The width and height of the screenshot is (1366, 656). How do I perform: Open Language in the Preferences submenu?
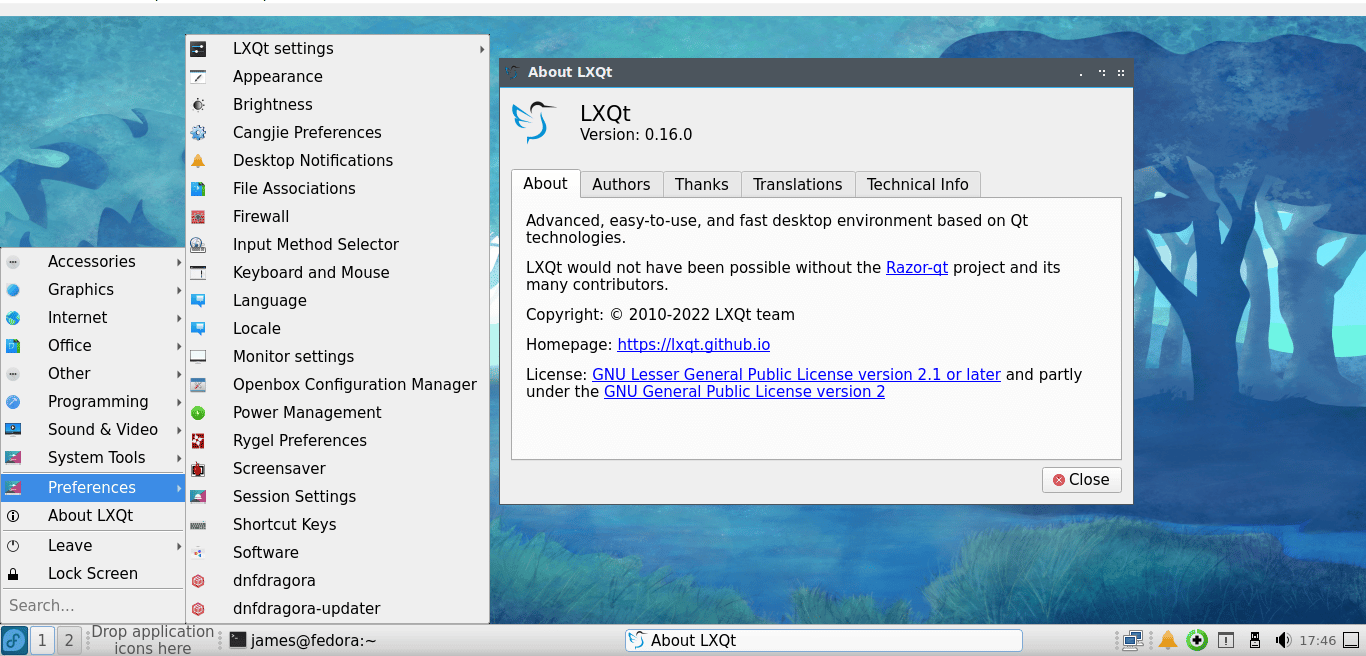point(338,301)
